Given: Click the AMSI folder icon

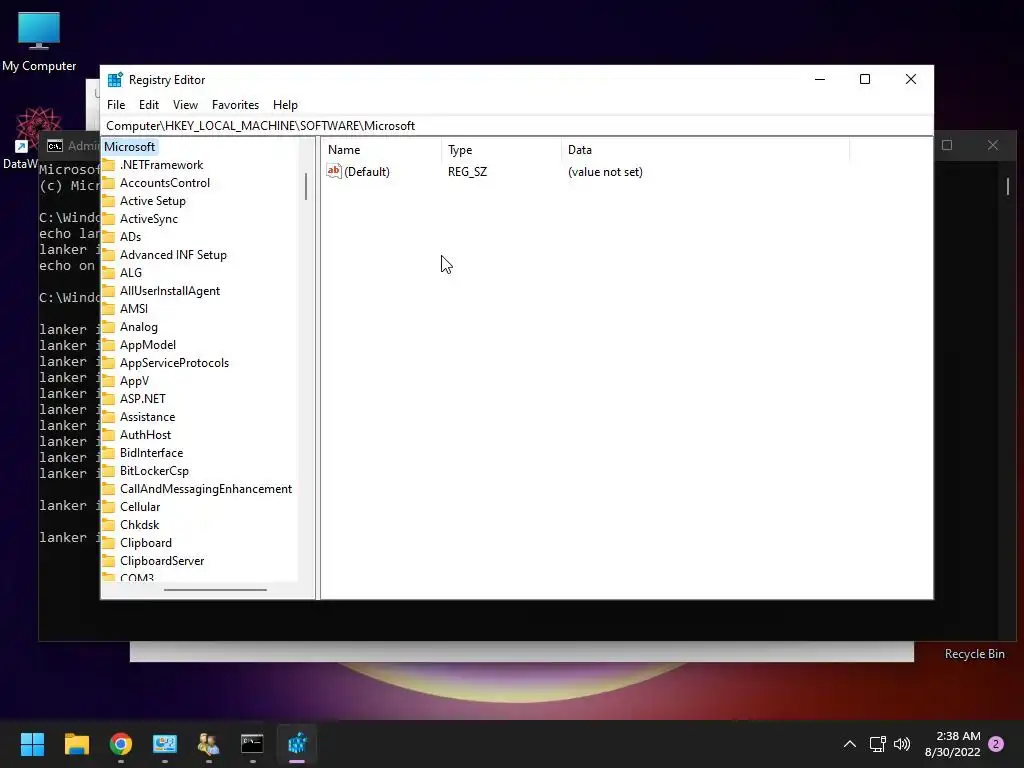Looking at the screenshot, I should pyautogui.click(x=108, y=308).
